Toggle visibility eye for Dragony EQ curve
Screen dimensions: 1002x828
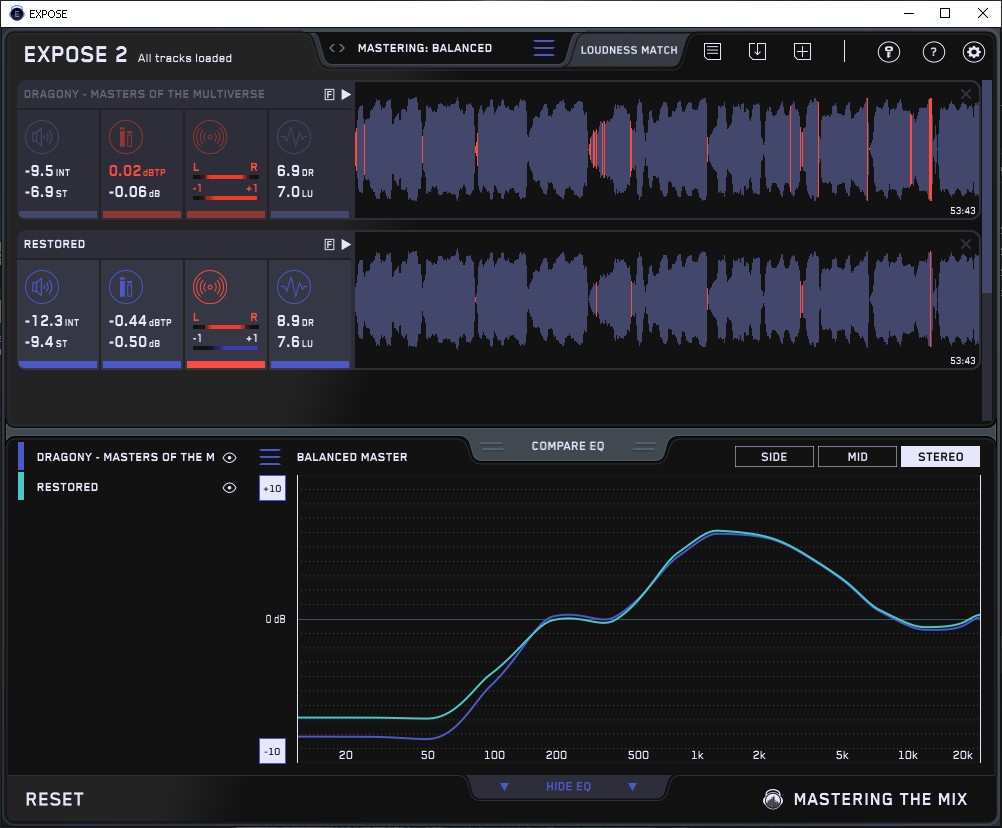click(x=229, y=457)
